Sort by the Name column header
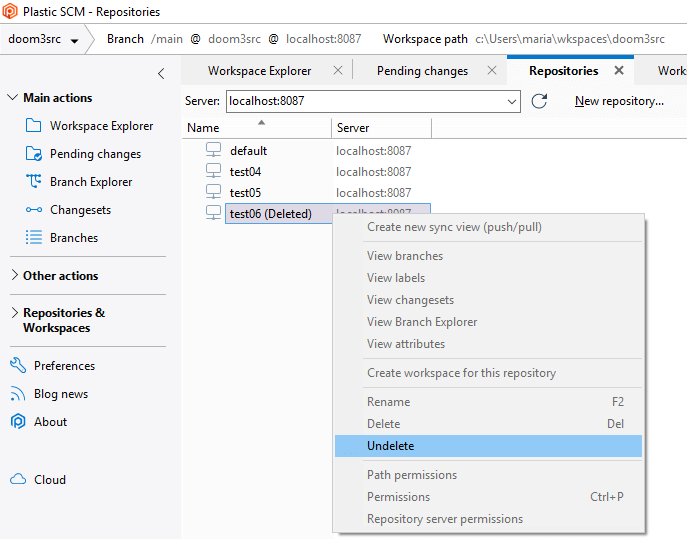The width and height of the screenshot is (687, 539). click(257, 128)
